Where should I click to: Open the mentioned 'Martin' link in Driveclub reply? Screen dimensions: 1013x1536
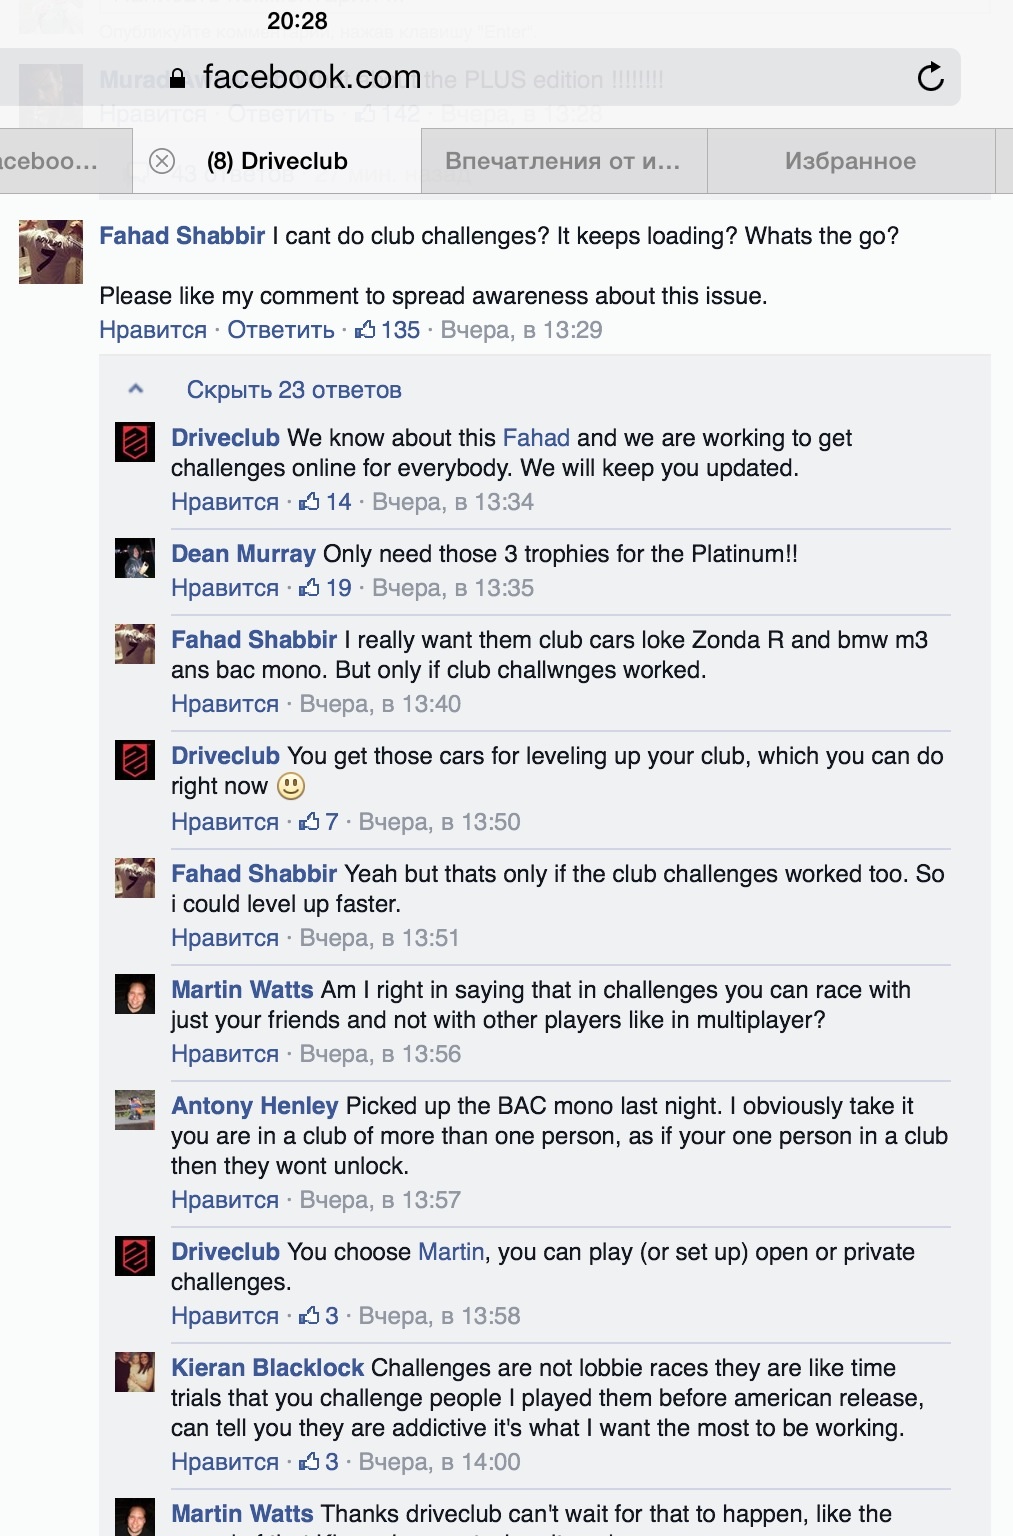pyautogui.click(x=451, y=1252)
